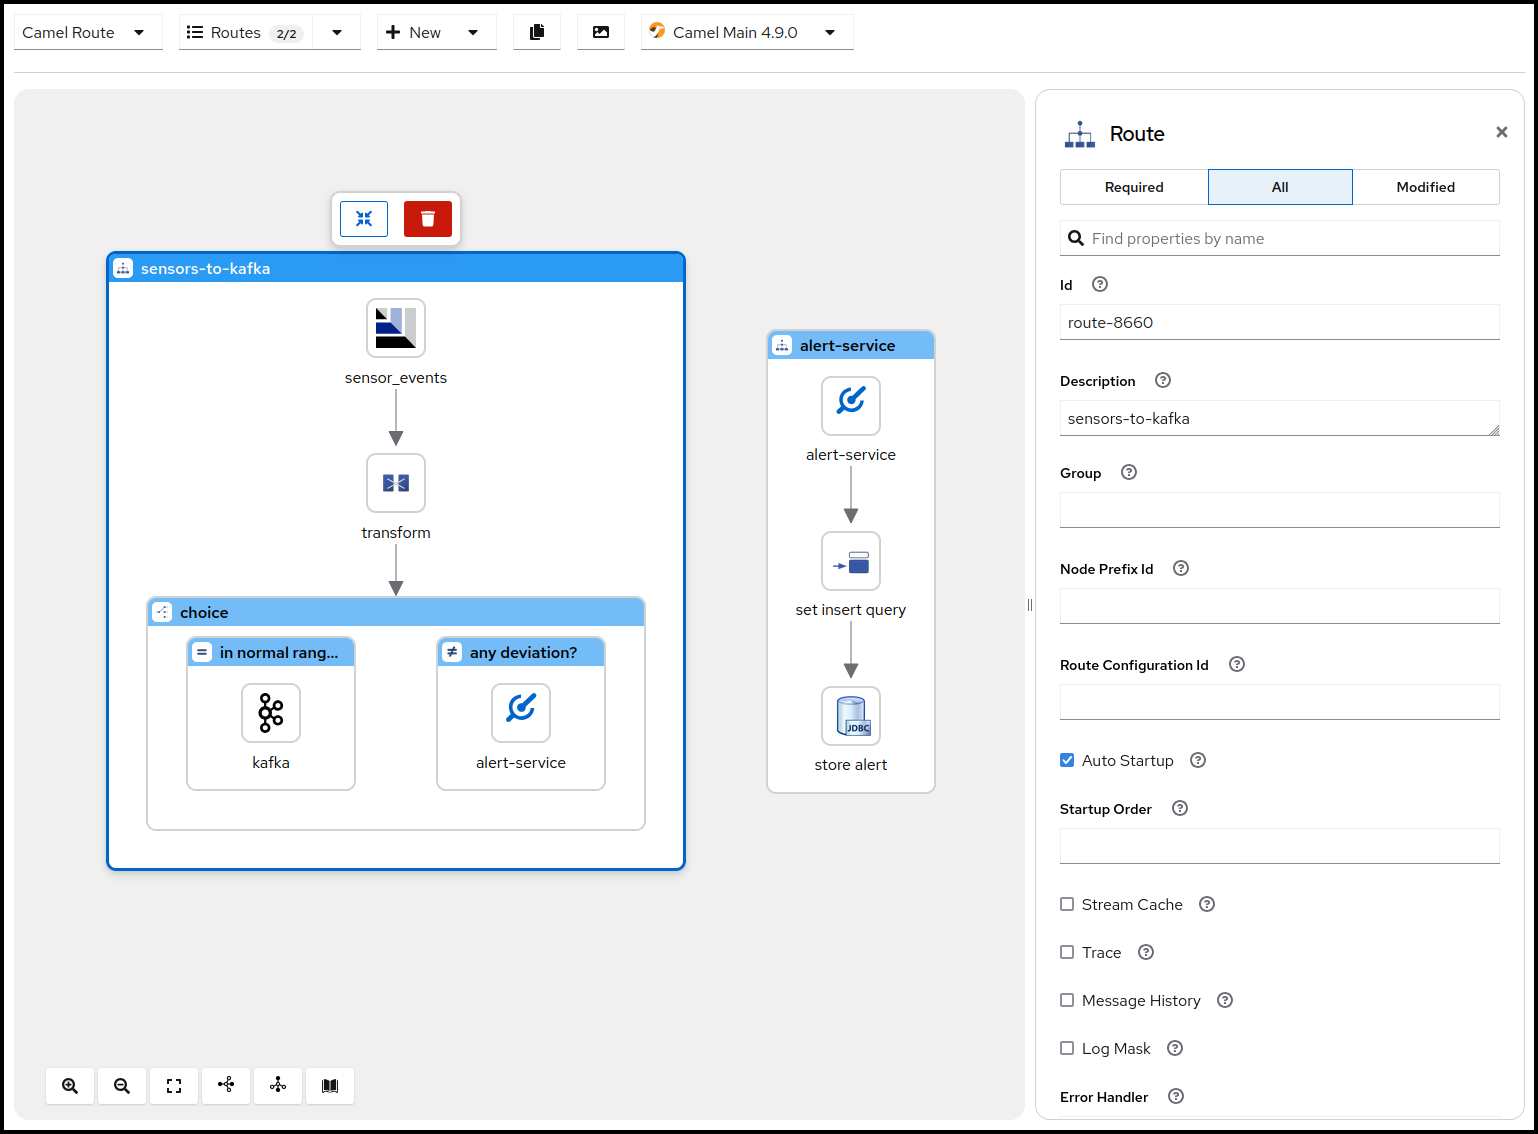This screenshot has width=1538, height=1134.
Task: Switch to the Required properties tab
Action: click(1134, 187)
